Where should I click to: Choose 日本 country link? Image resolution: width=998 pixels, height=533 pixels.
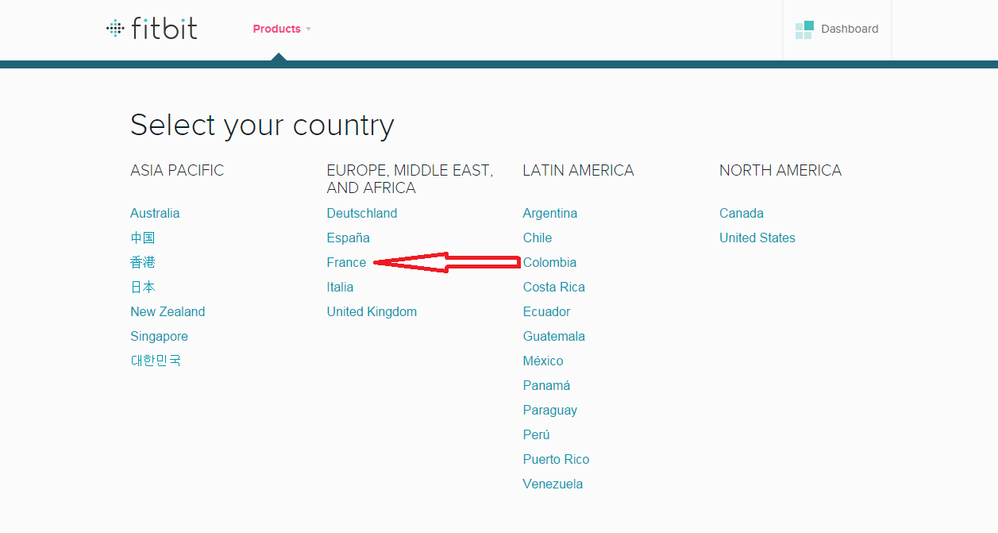click(143, 287)
